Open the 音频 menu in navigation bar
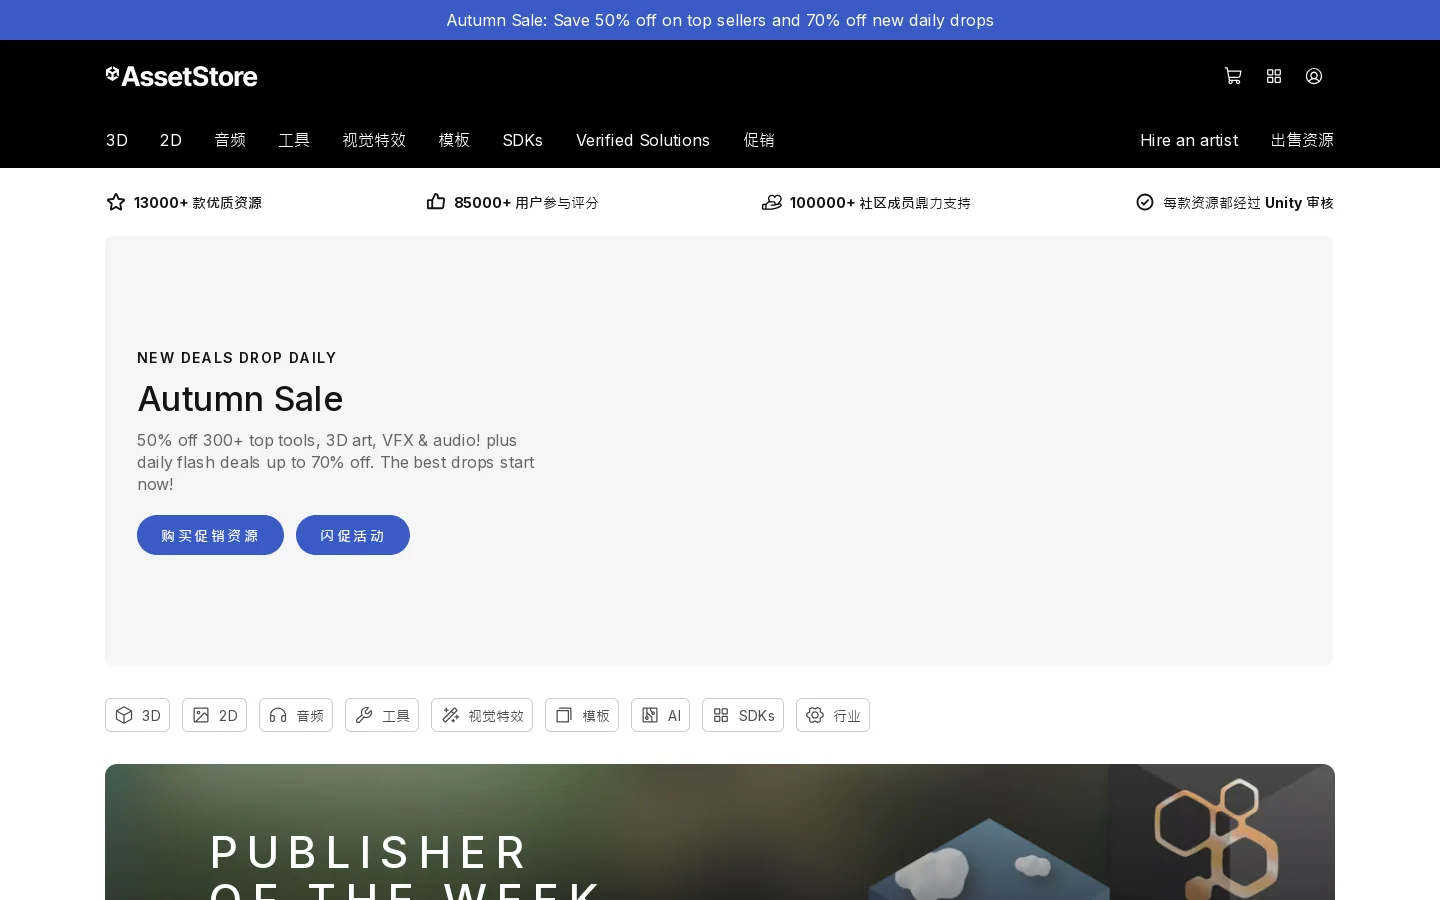1440x900 pixels. click(230, 140)
